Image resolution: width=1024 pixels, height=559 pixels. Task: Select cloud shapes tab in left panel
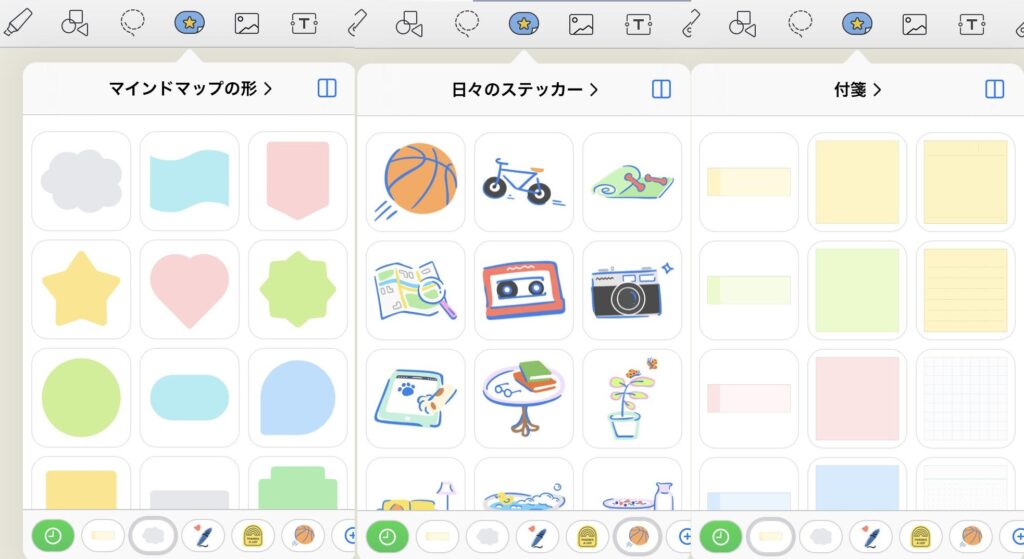pyautogui.click(x=153, y=536)
